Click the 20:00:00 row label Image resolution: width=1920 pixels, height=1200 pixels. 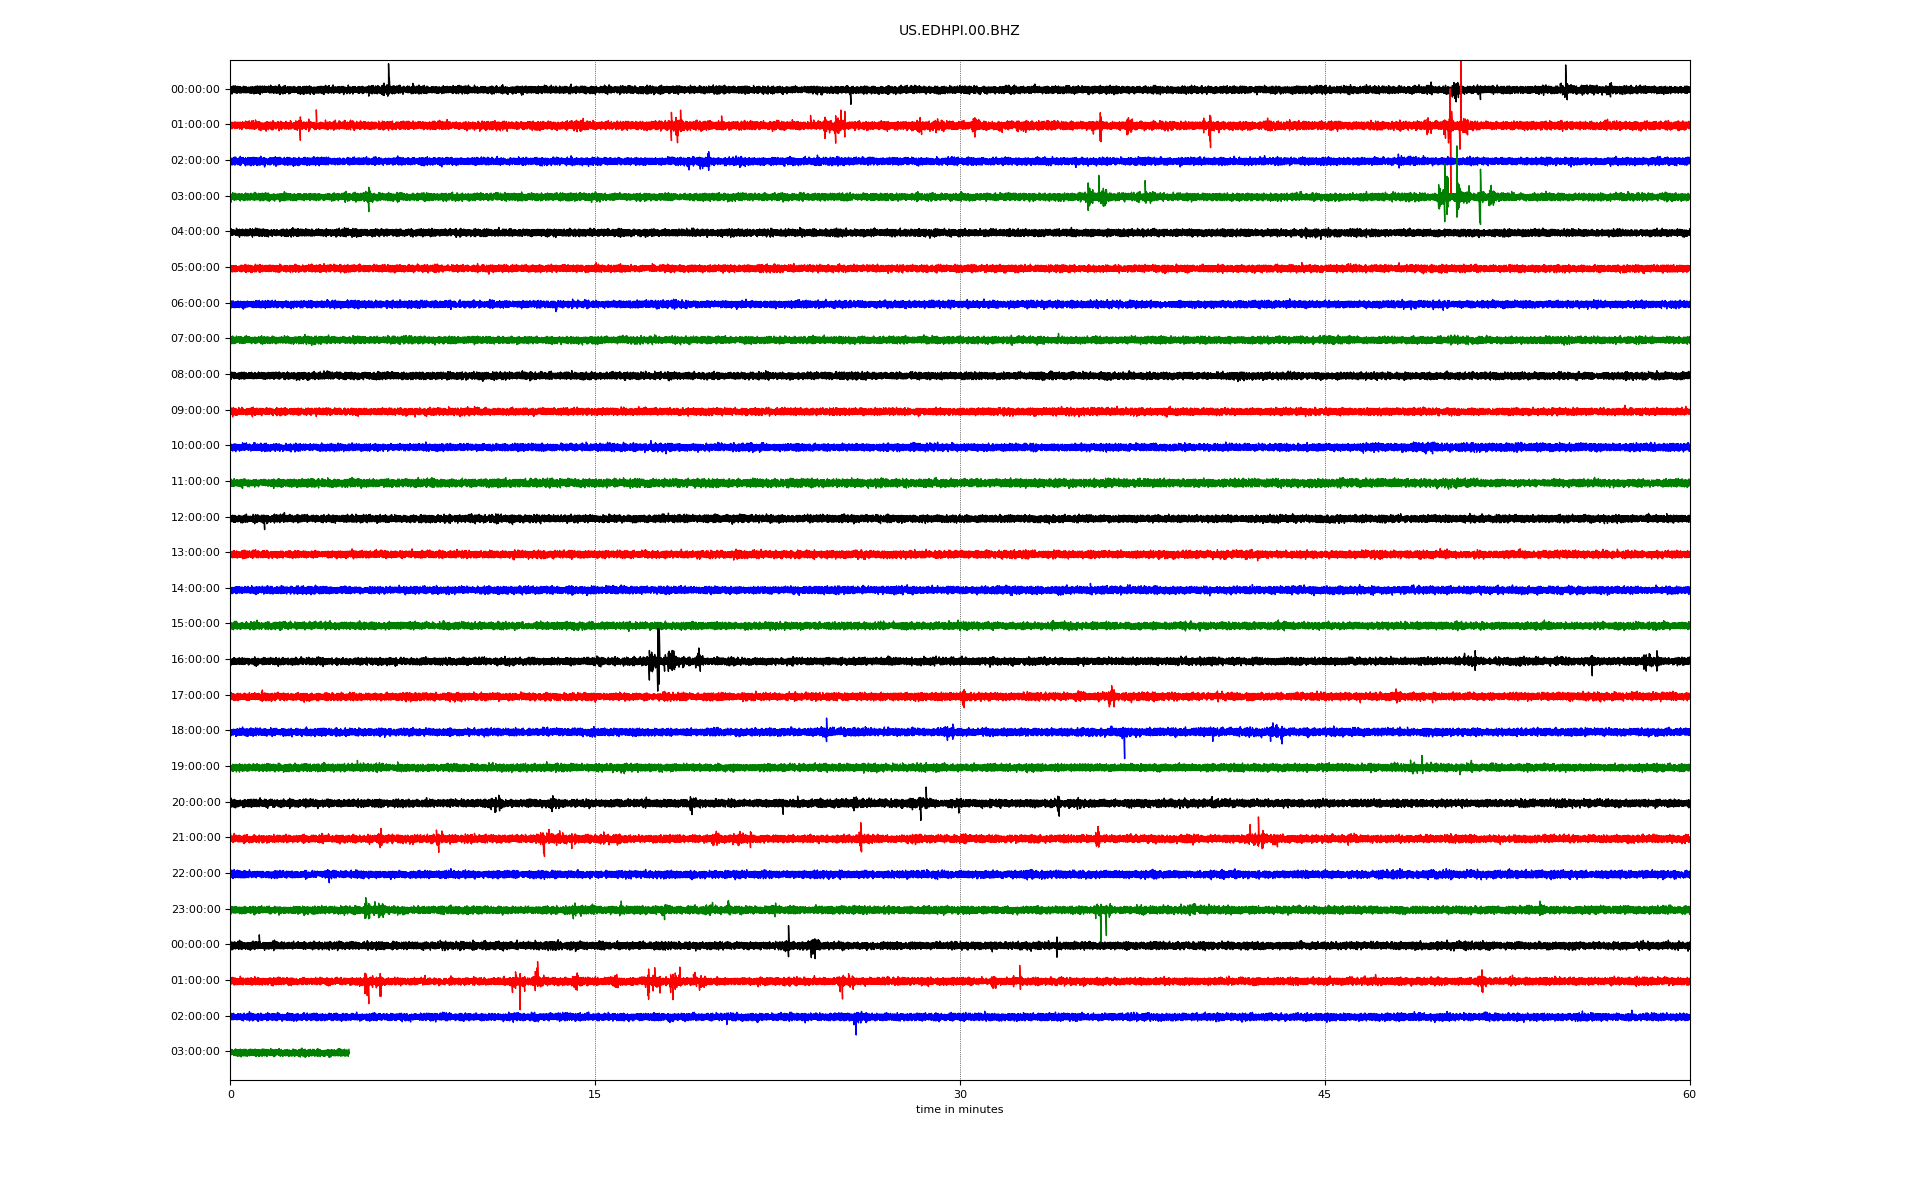[195, 803]
